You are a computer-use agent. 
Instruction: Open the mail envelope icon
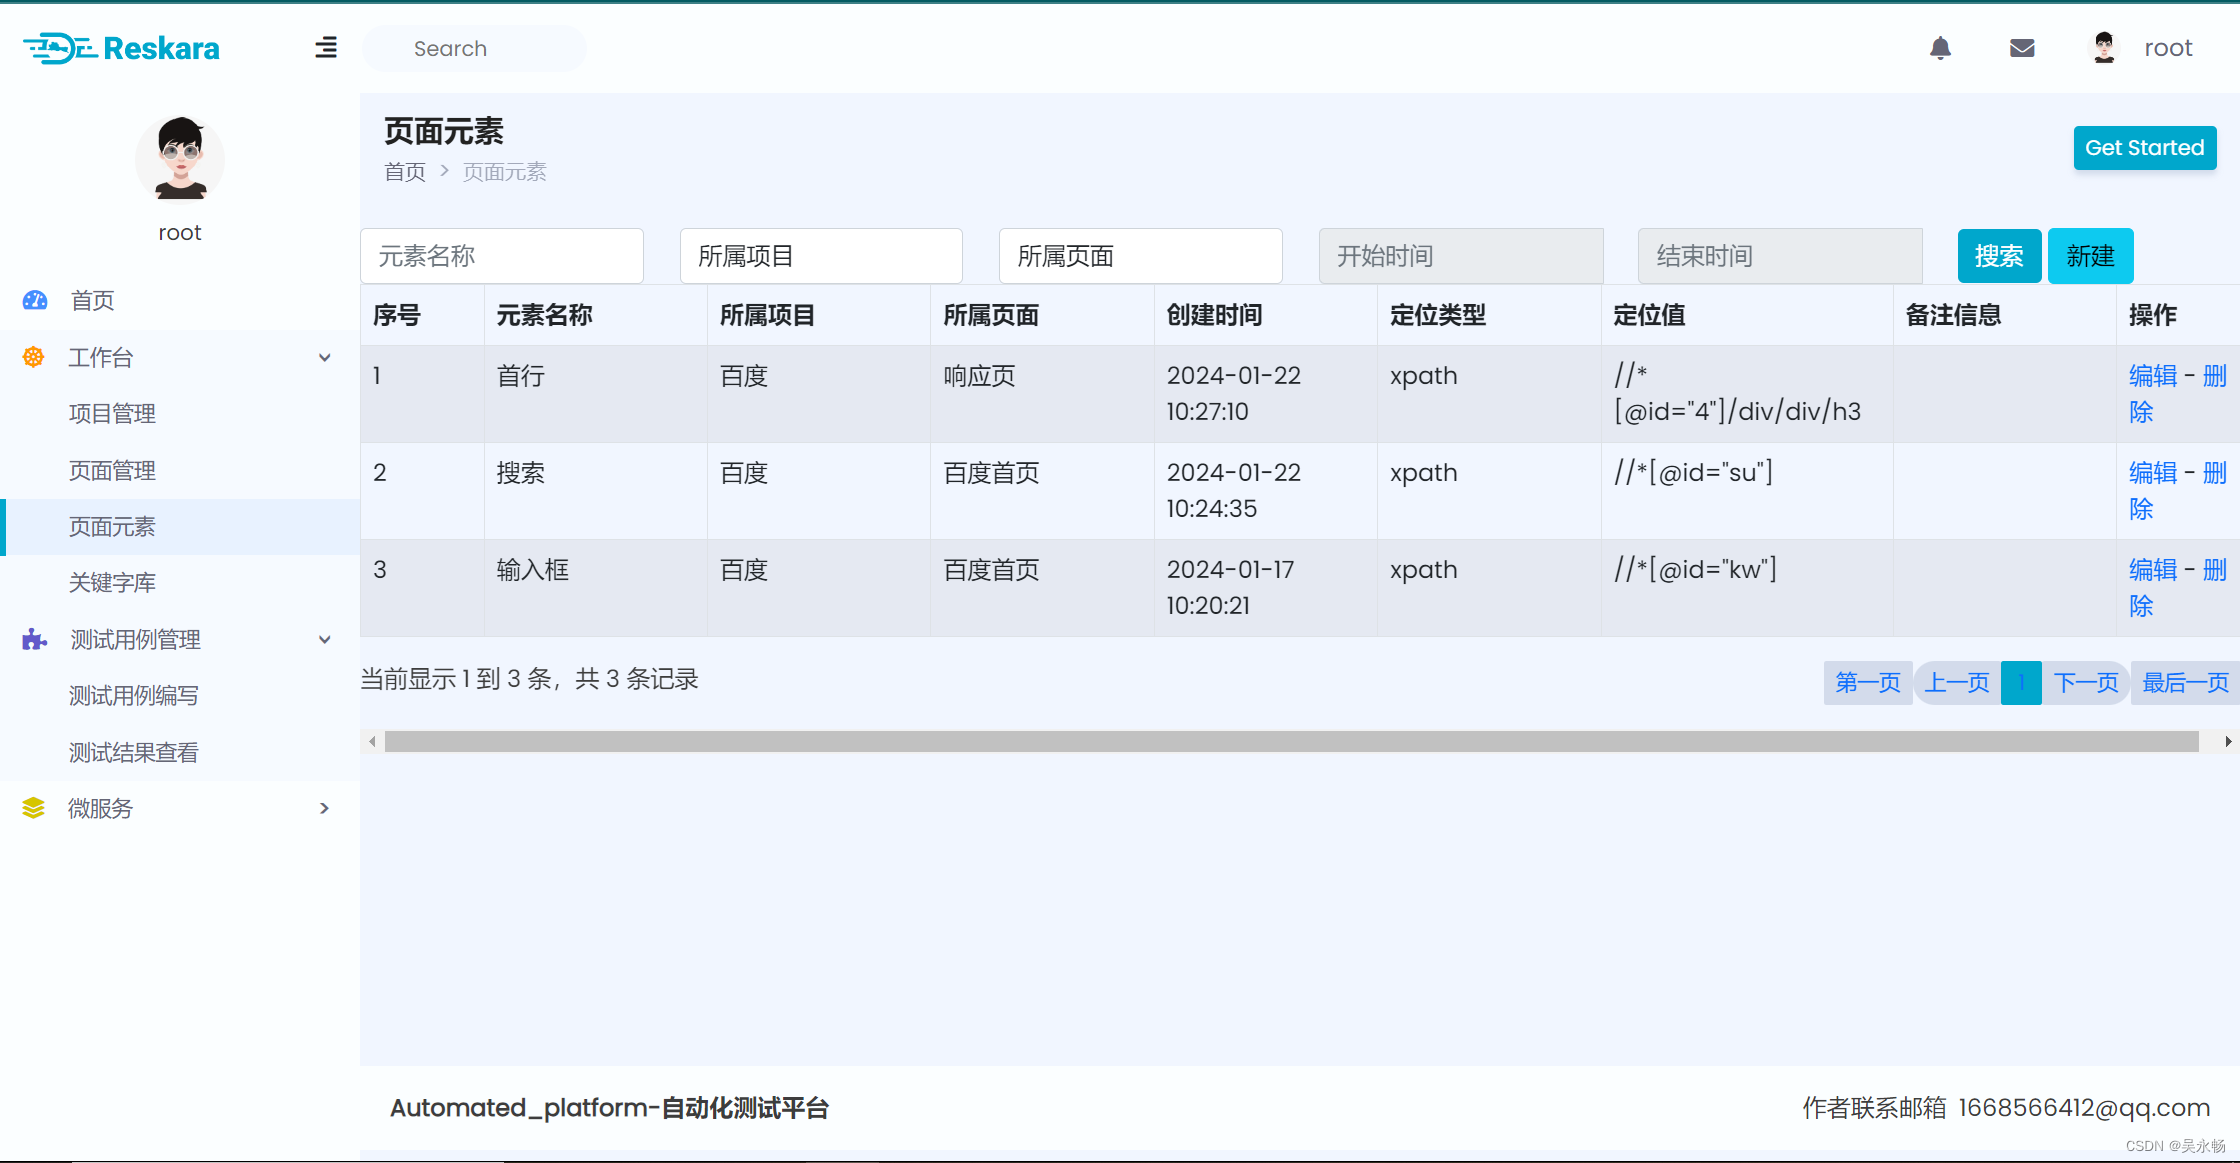(x=2021, y=48)
